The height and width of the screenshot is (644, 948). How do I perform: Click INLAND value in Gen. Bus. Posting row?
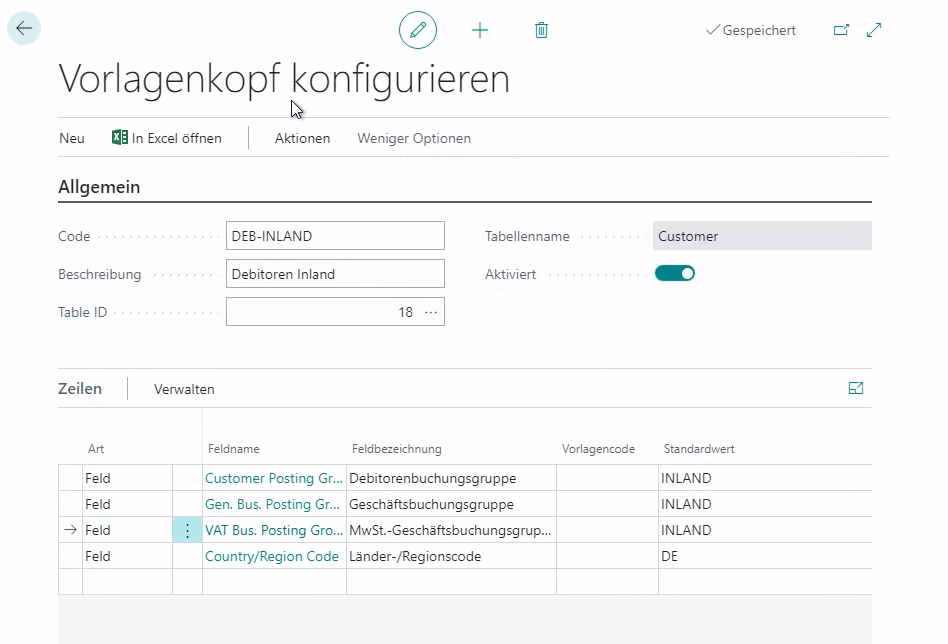point(765,504)
